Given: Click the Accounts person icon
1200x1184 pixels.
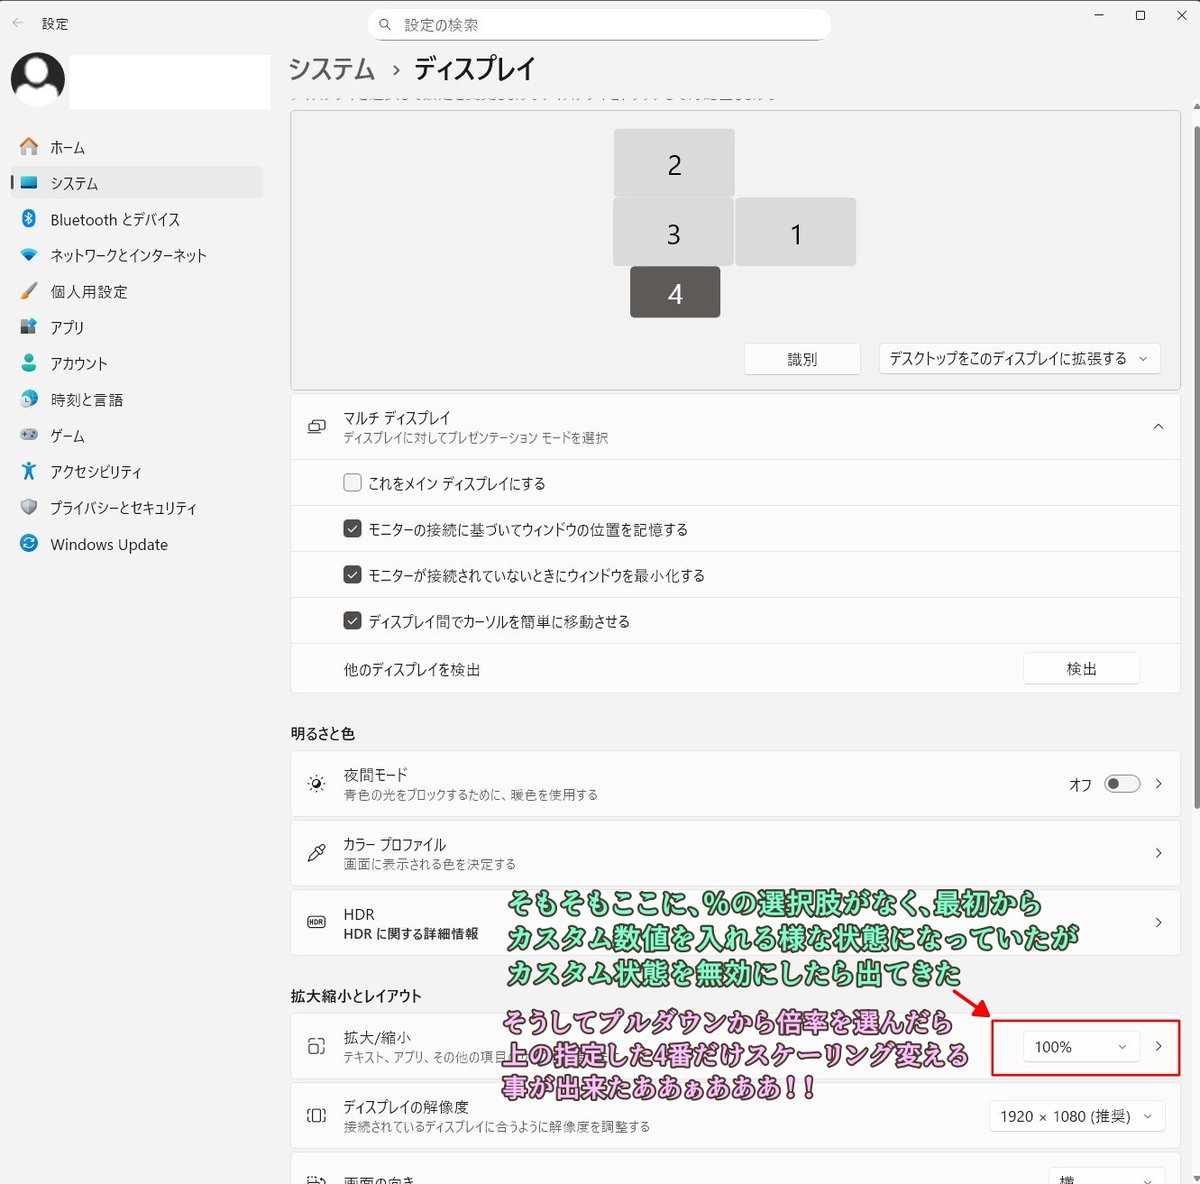Looking at the screenshot, I should pyautogui.click(x=29, y=363).
